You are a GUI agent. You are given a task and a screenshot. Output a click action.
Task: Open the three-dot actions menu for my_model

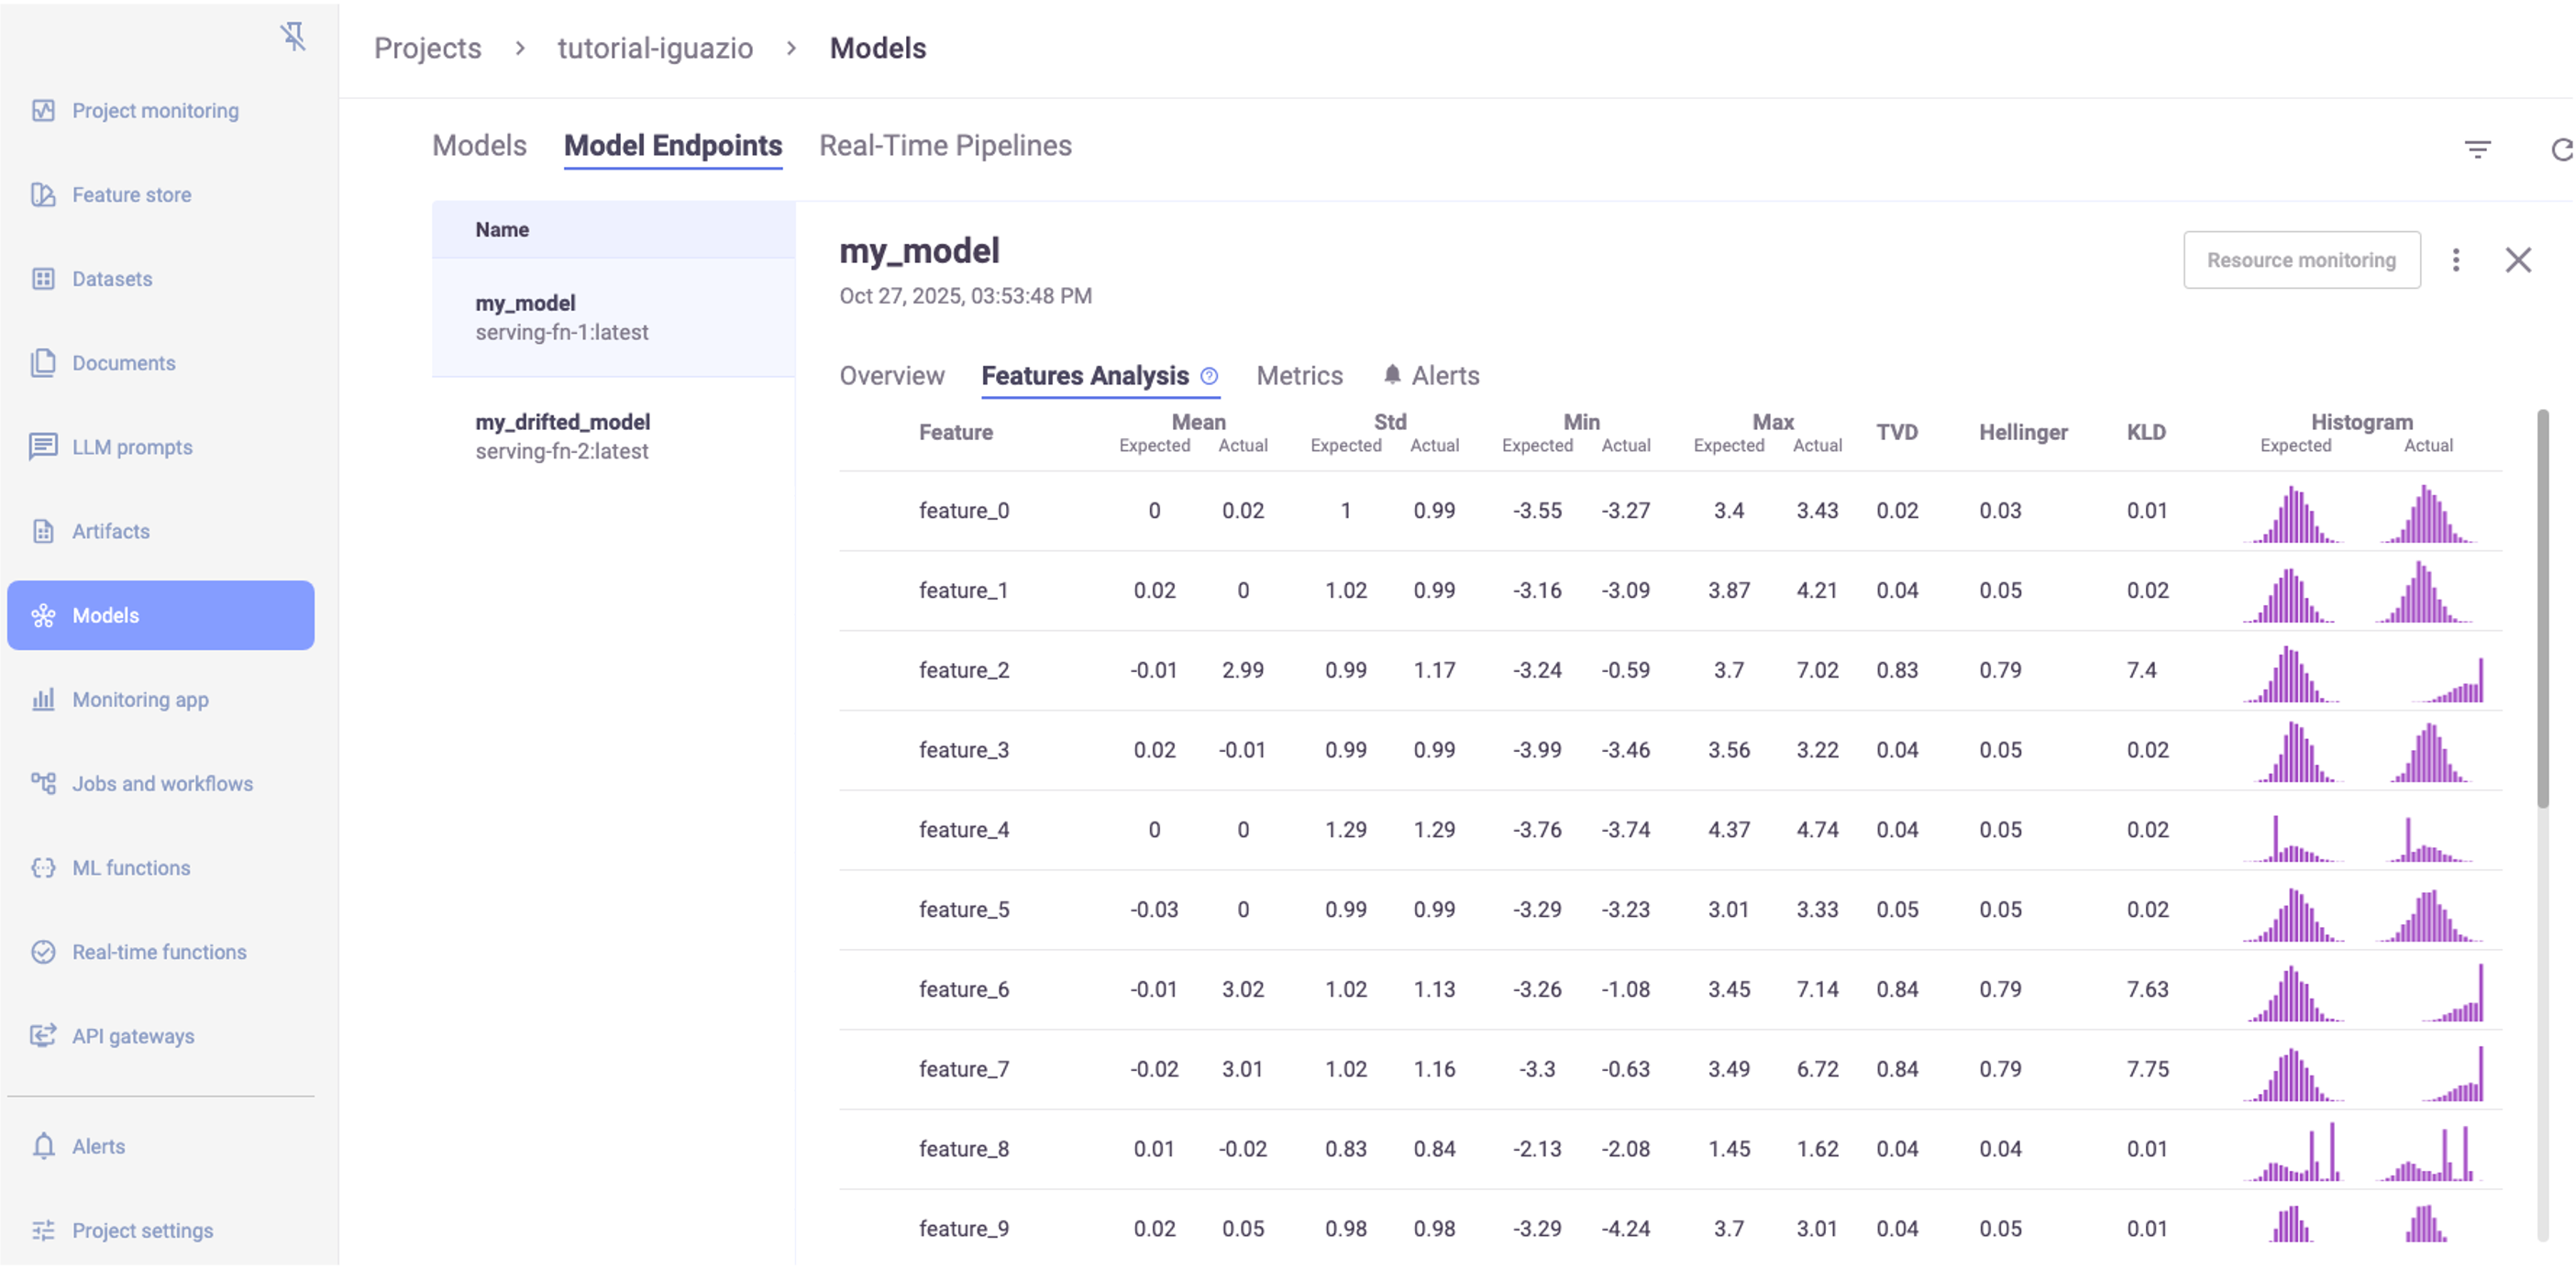[x=2456, y=260]
